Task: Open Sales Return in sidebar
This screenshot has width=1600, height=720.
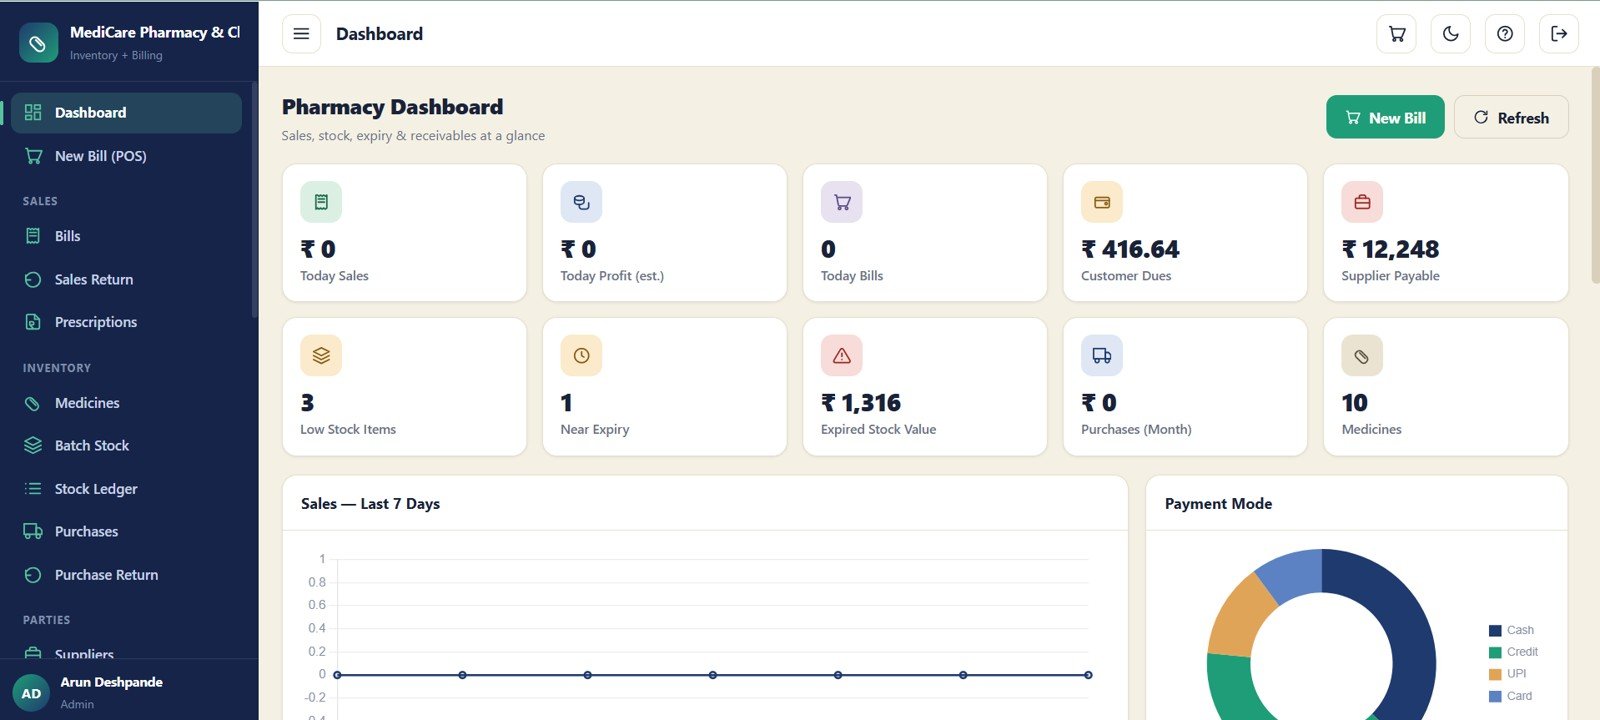Action: pos(126,279)
